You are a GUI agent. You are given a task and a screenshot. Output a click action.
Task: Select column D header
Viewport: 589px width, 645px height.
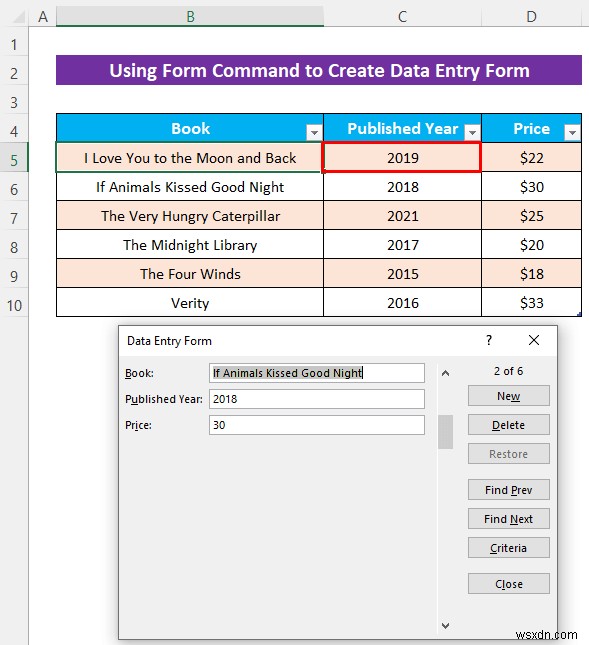531,16
